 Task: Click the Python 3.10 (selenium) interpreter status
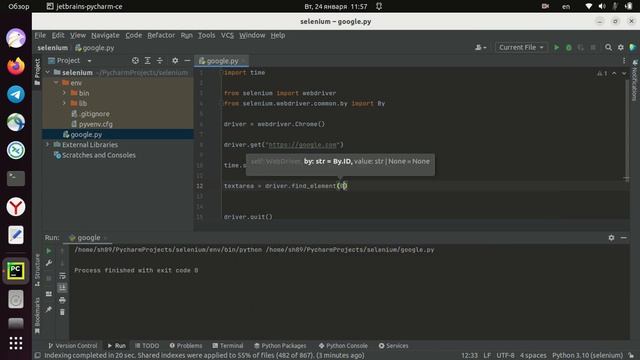(x=587, y=355)
